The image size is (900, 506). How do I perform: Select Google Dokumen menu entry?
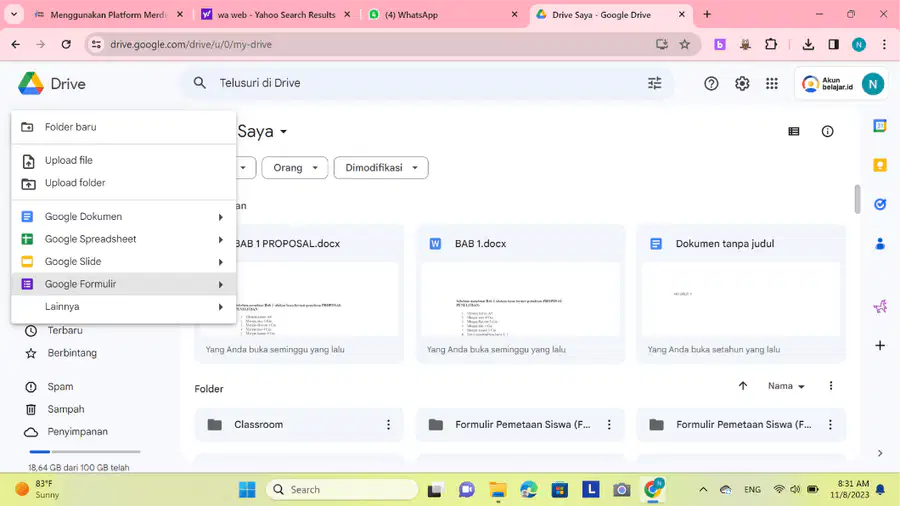coord(123,217)
